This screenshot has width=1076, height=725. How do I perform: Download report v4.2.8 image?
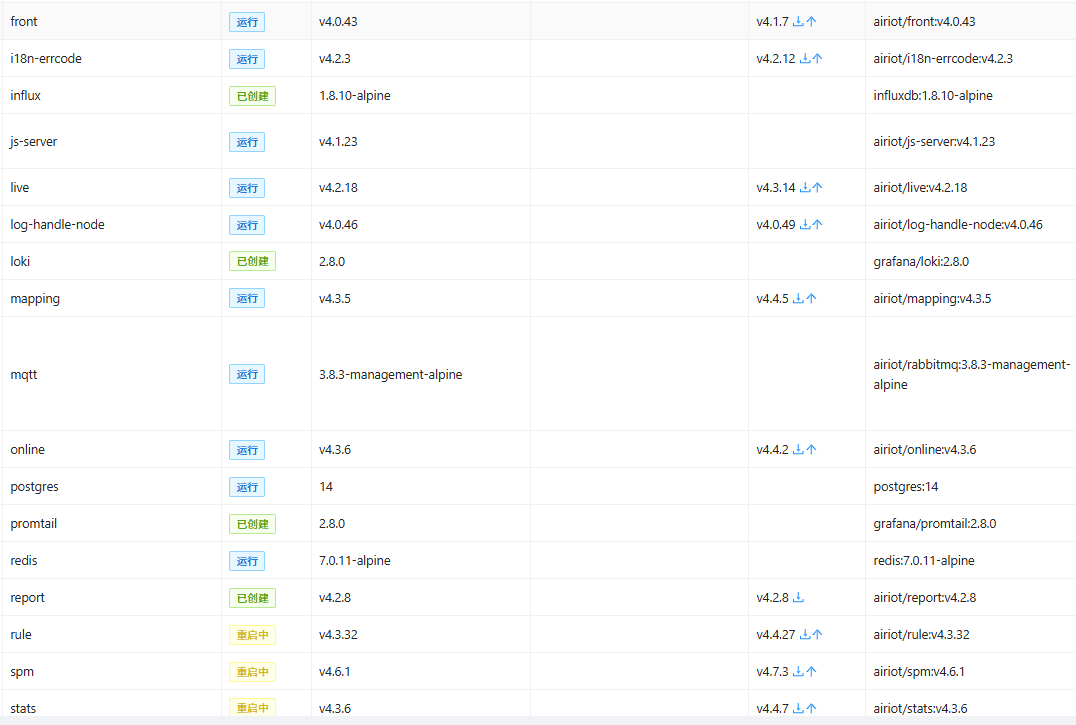798,597
